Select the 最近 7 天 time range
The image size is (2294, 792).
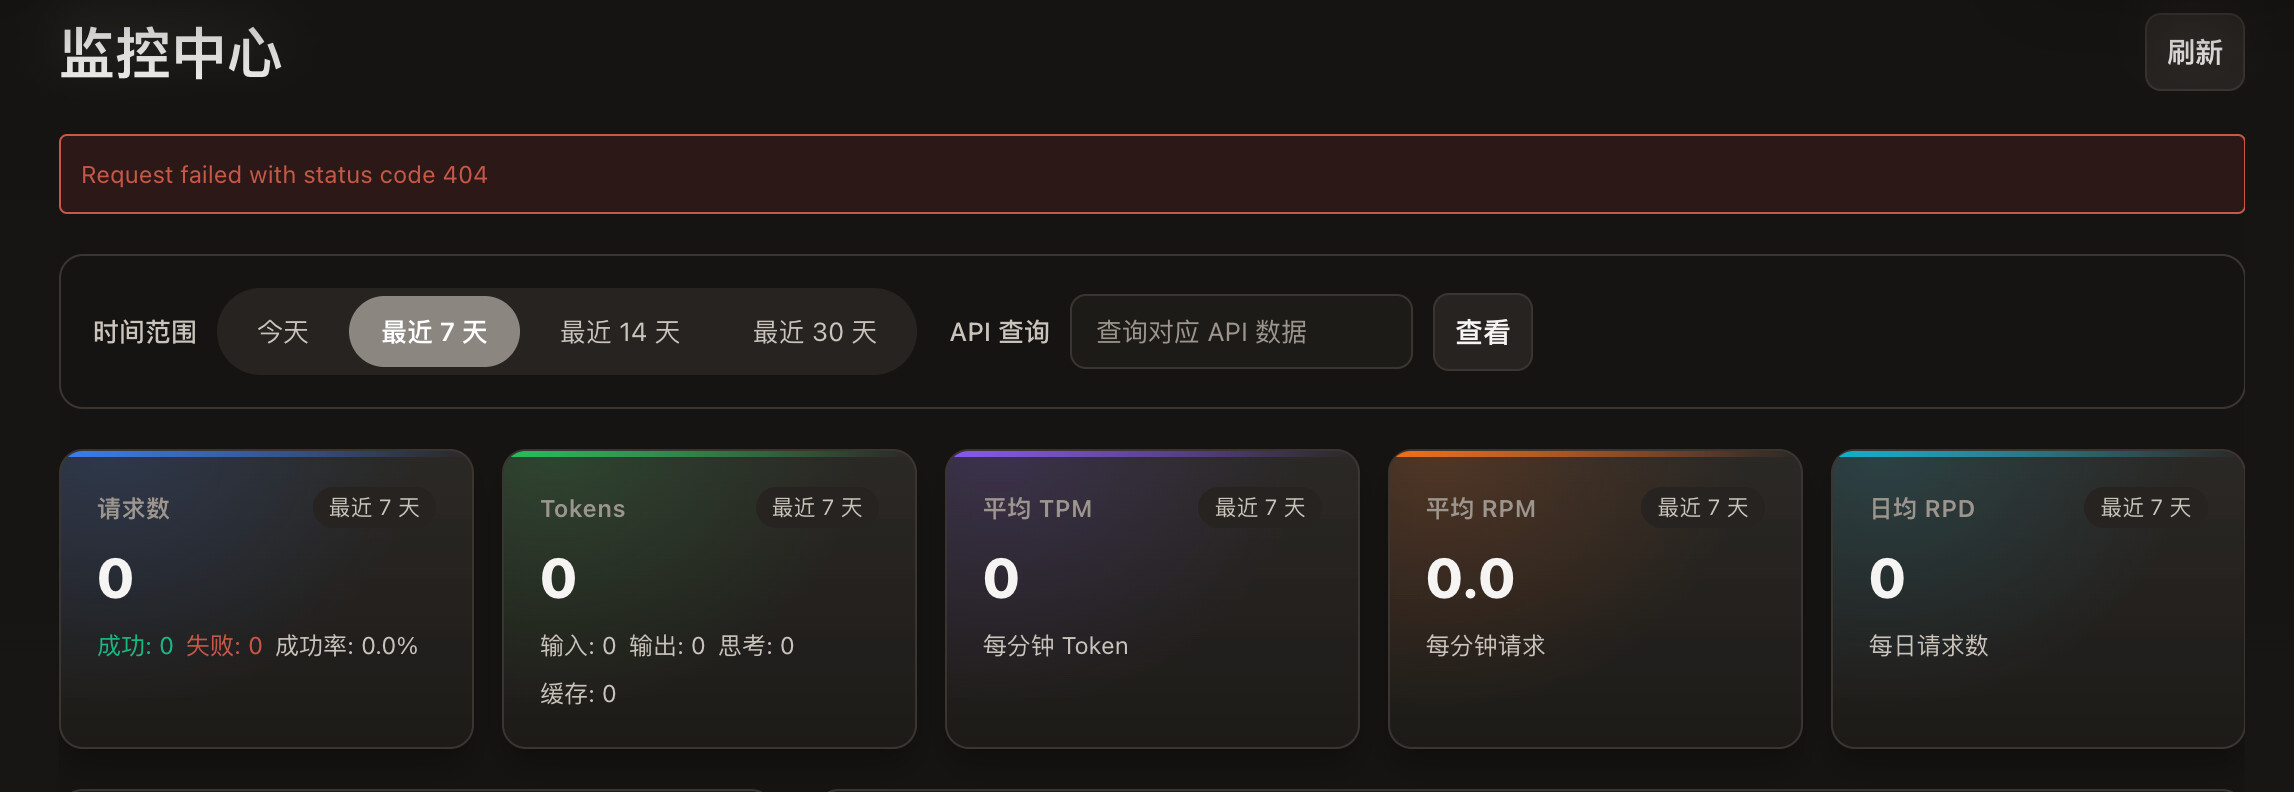tap(434, 332)
